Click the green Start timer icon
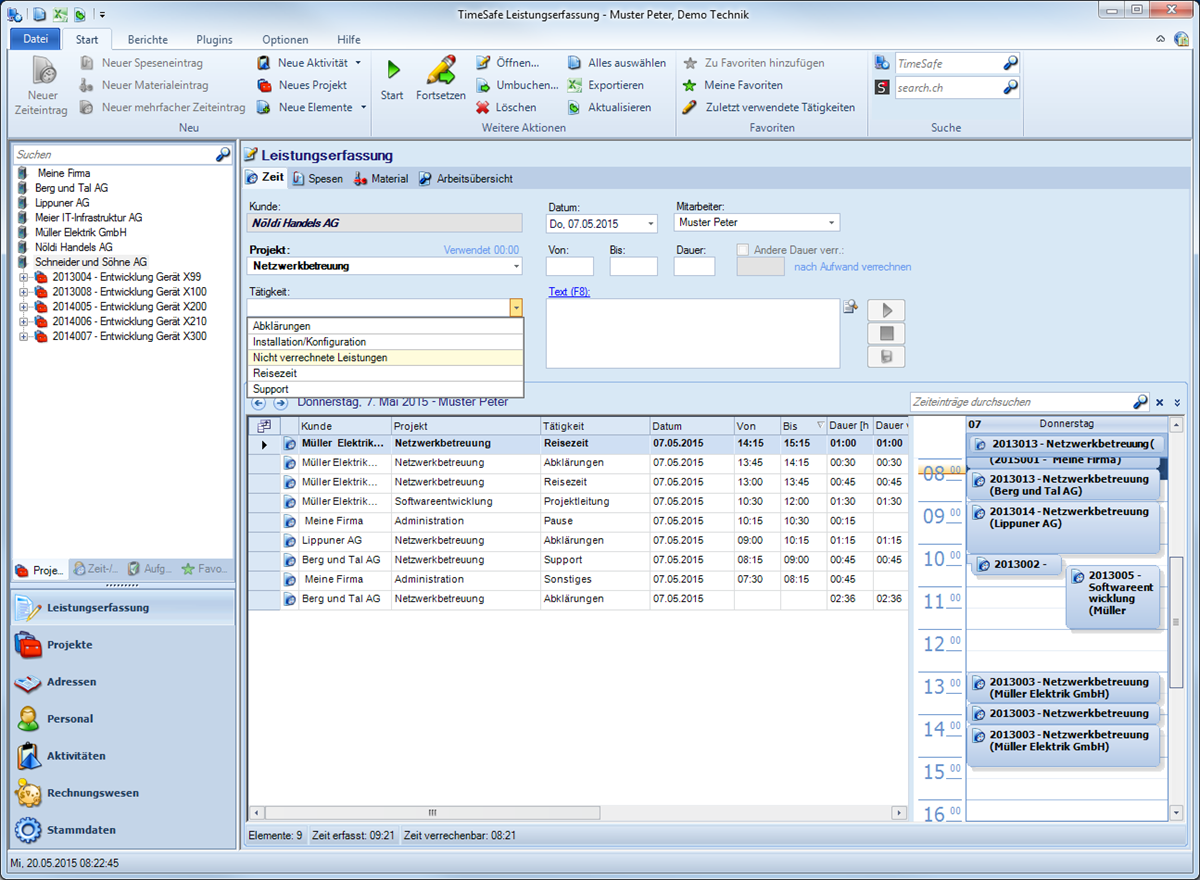Viewport: 1200px width, 880px height. tap(393, 70)
